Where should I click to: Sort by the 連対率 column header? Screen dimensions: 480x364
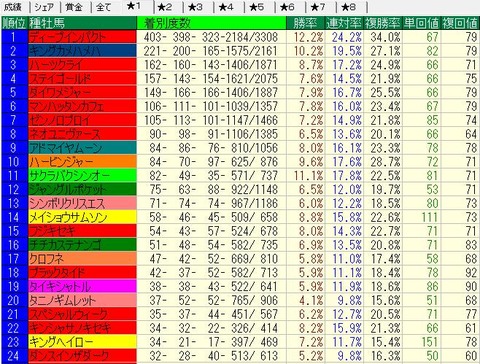344,23
